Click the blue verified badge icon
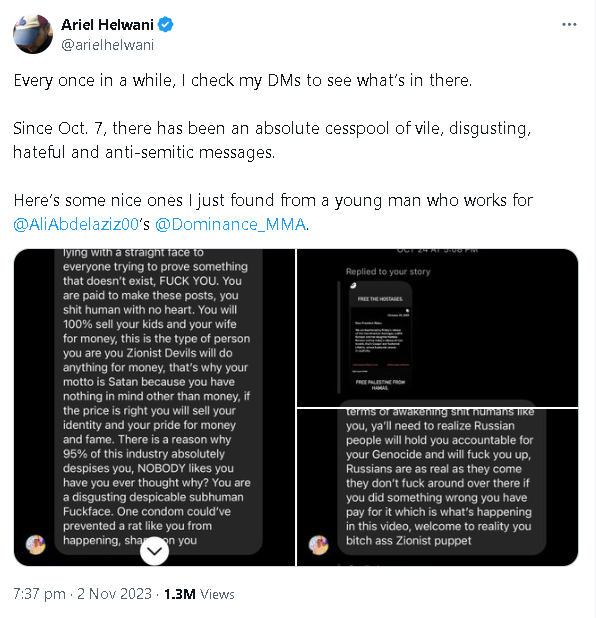The width and height of the screenshot is (596, 618). click(166, 25)
